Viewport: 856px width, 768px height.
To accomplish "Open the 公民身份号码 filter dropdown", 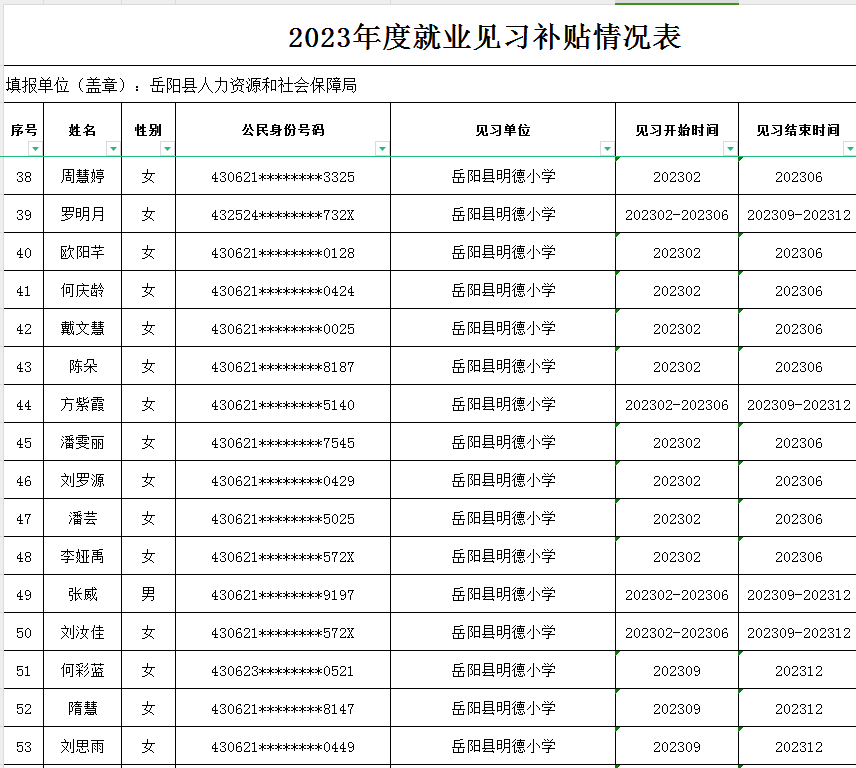I will click(381, 149).
